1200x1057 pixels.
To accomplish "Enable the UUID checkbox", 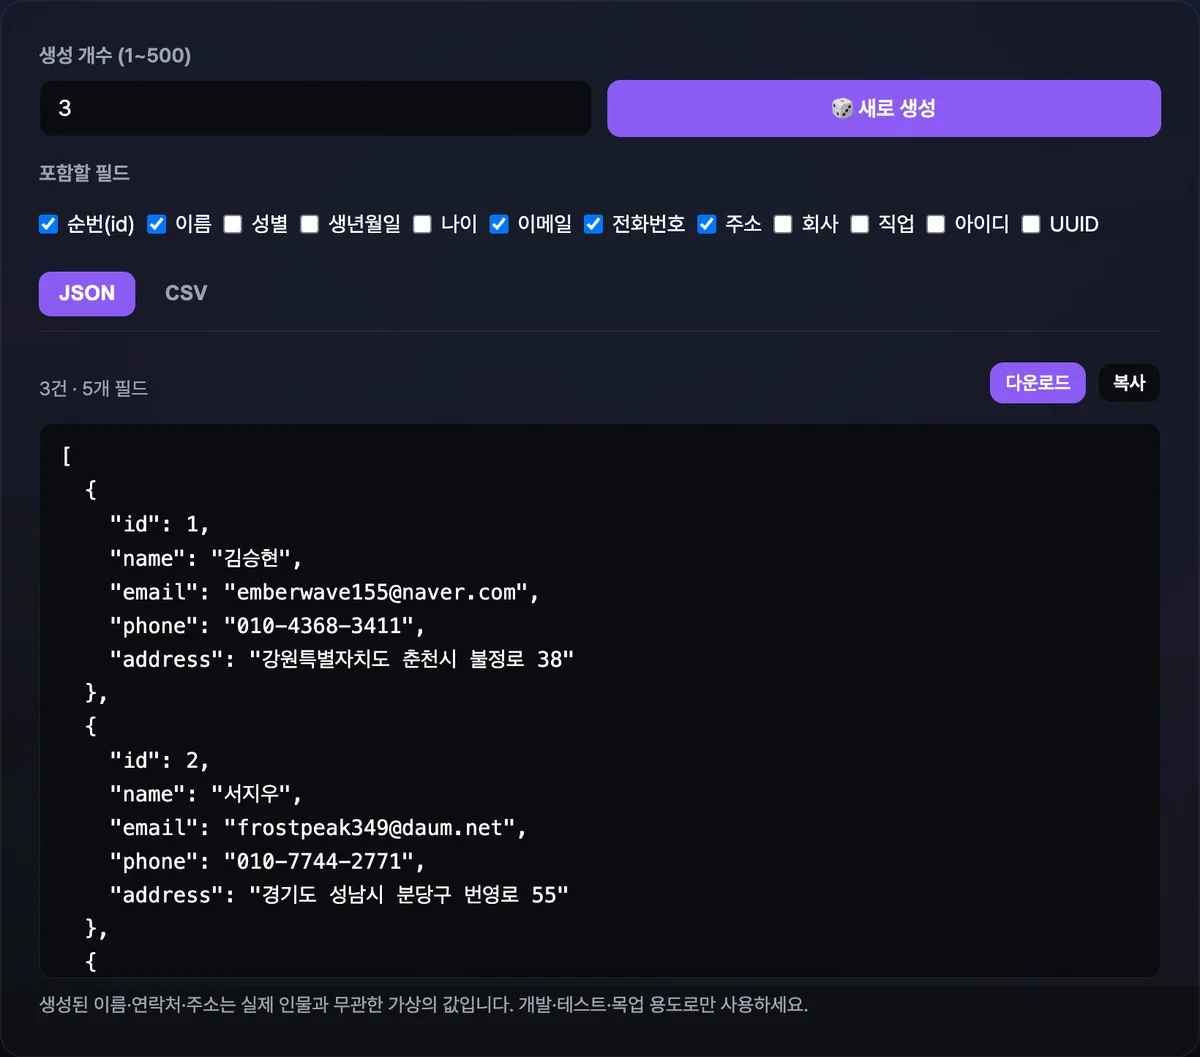I will pyautogui.click(x=1031, y=224).
